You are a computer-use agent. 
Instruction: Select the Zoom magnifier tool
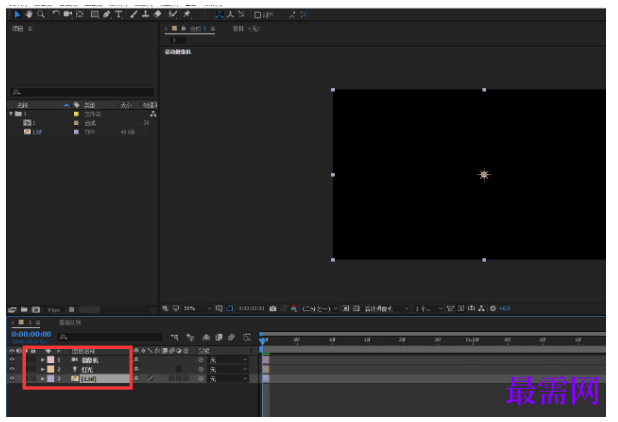[41, 15]
